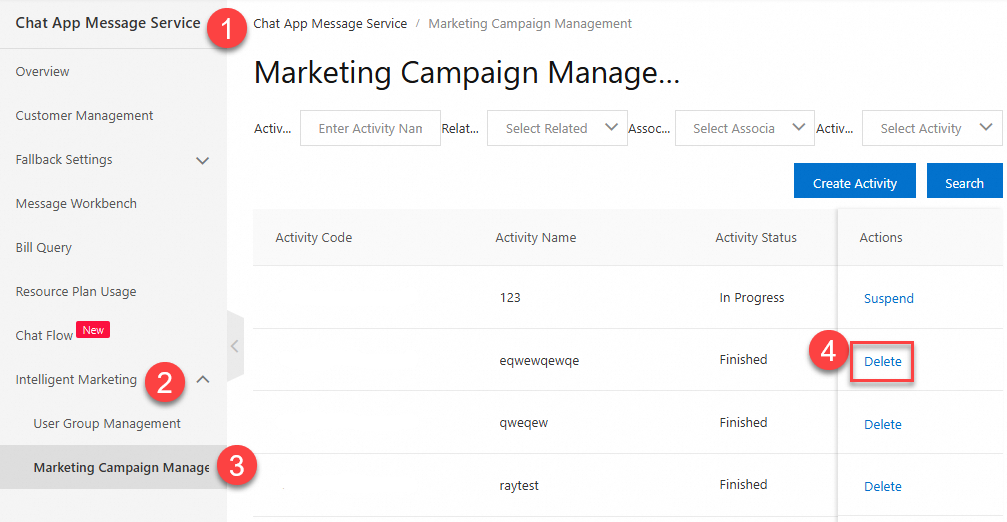Open the Select Related dropdown
This screenshot has width=1007, height=522.
coord(557,128)
